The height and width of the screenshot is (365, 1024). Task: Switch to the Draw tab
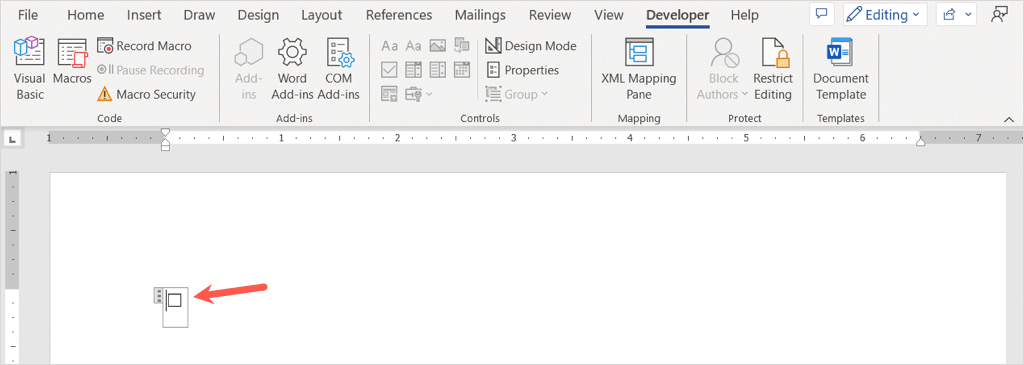click(x=199, y=15)
